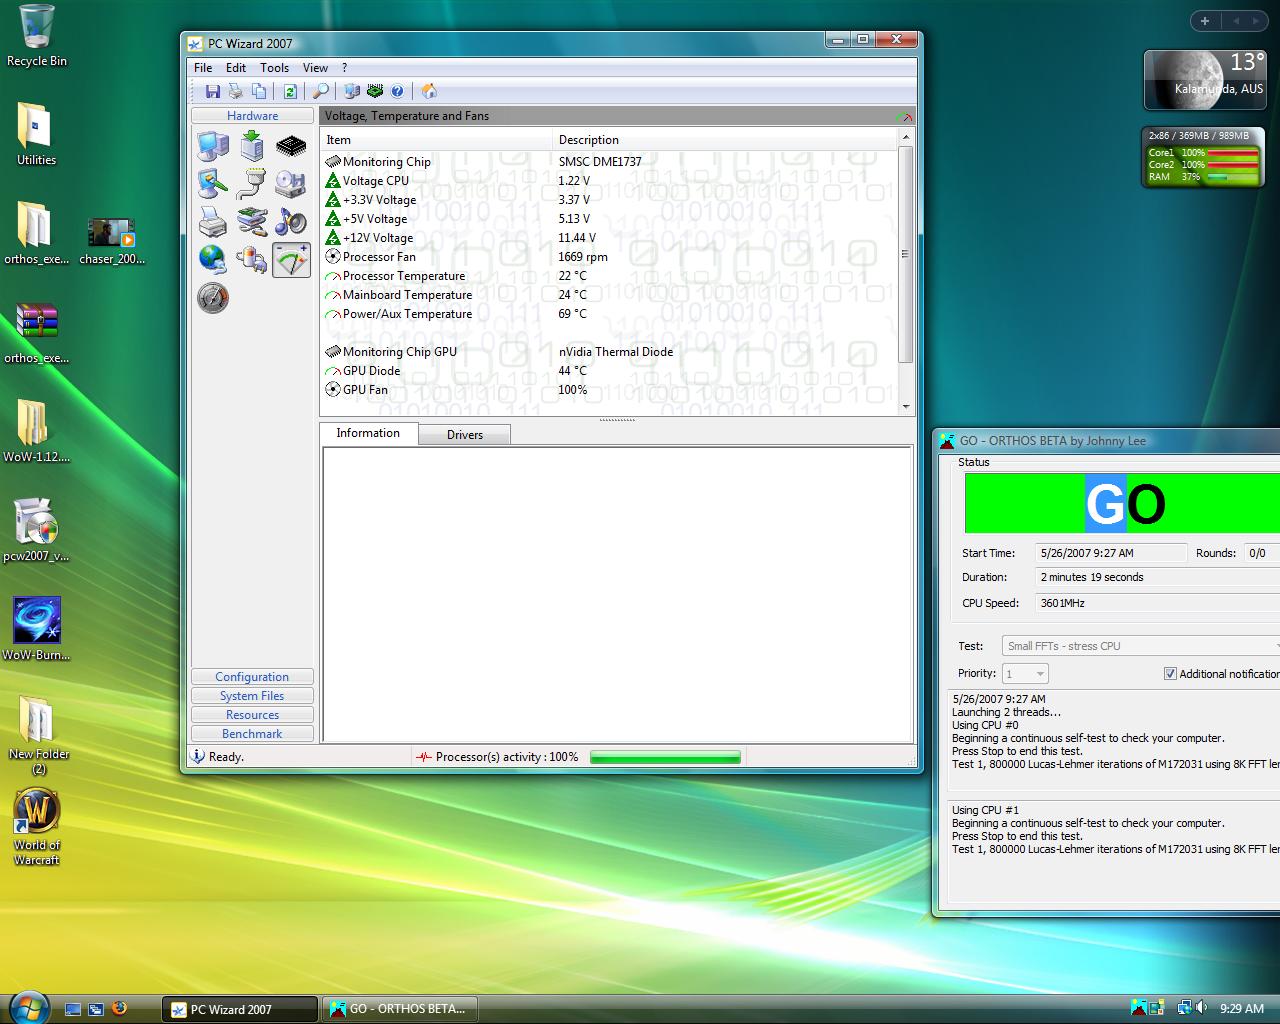Click the PC Wizard 2007 taskbar button
This screenshot has width=1280, height=1024.
[x=240, y=1009]
